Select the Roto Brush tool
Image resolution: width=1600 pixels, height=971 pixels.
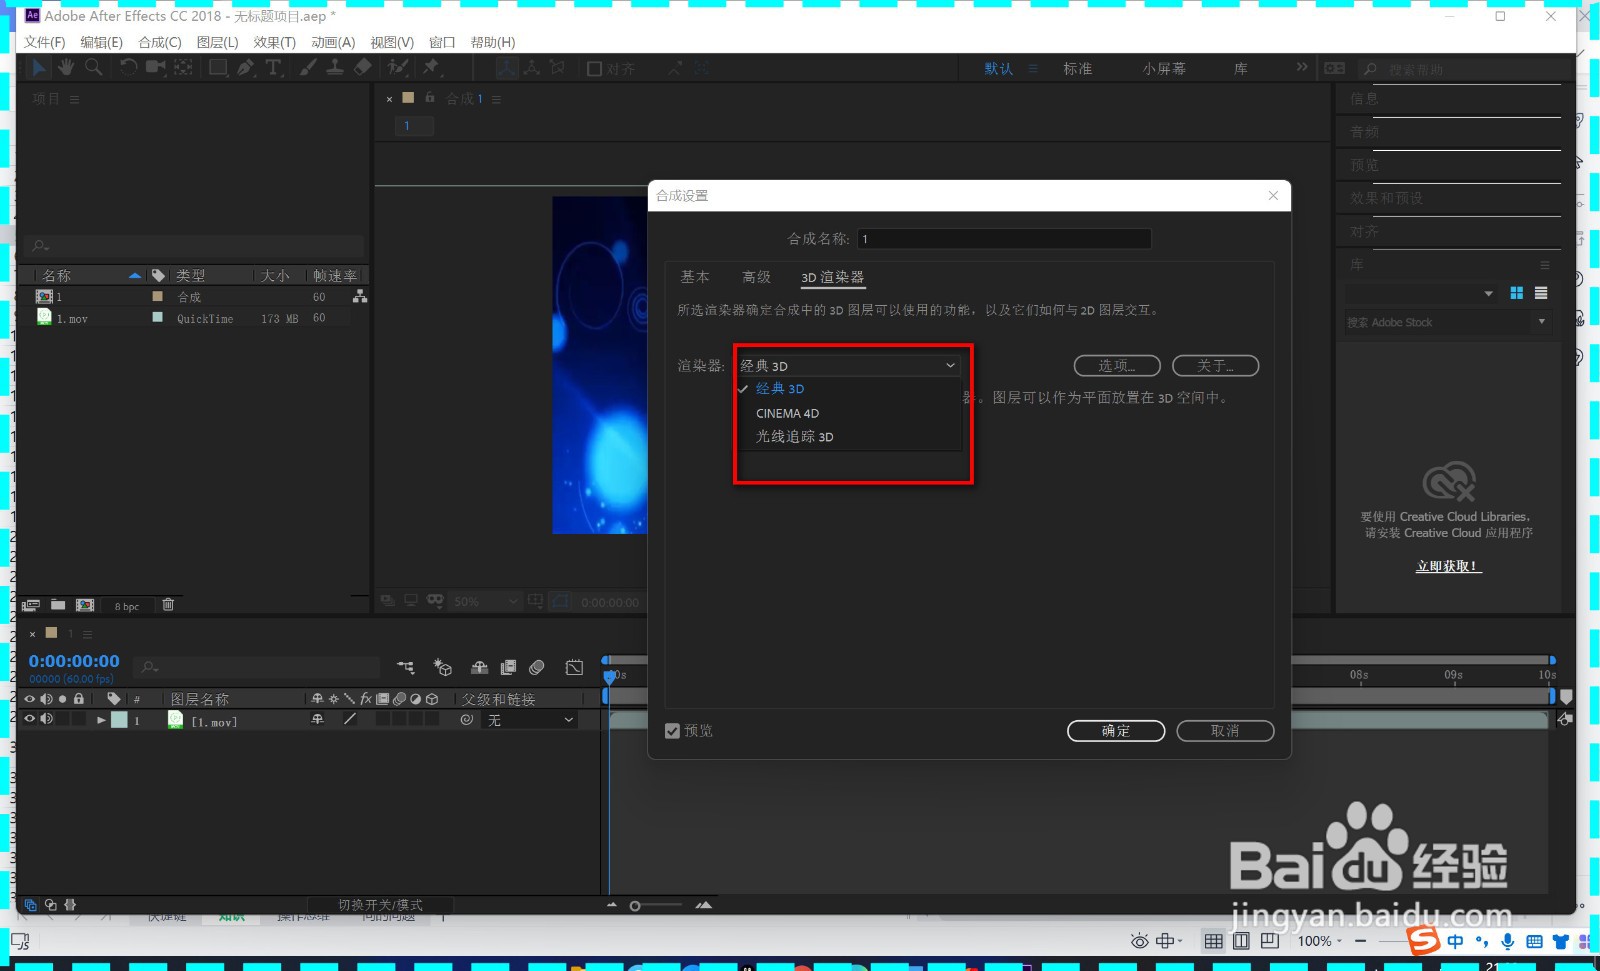398,67
